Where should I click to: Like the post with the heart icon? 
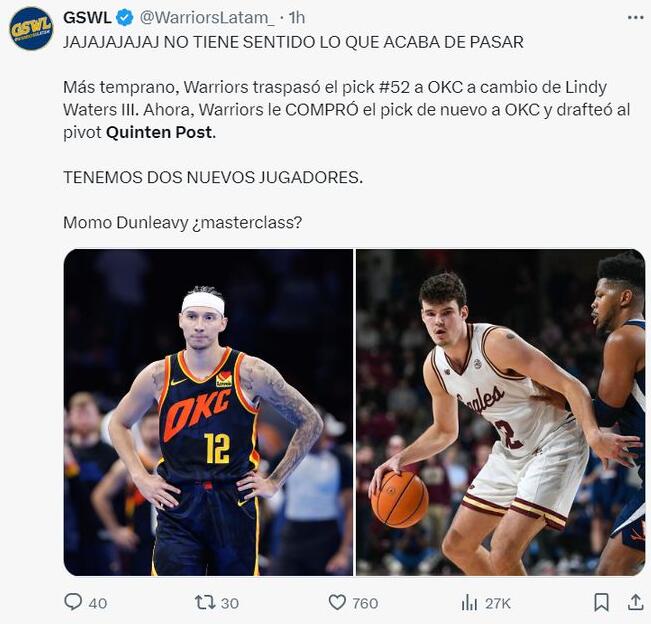(x=337, y=602)
